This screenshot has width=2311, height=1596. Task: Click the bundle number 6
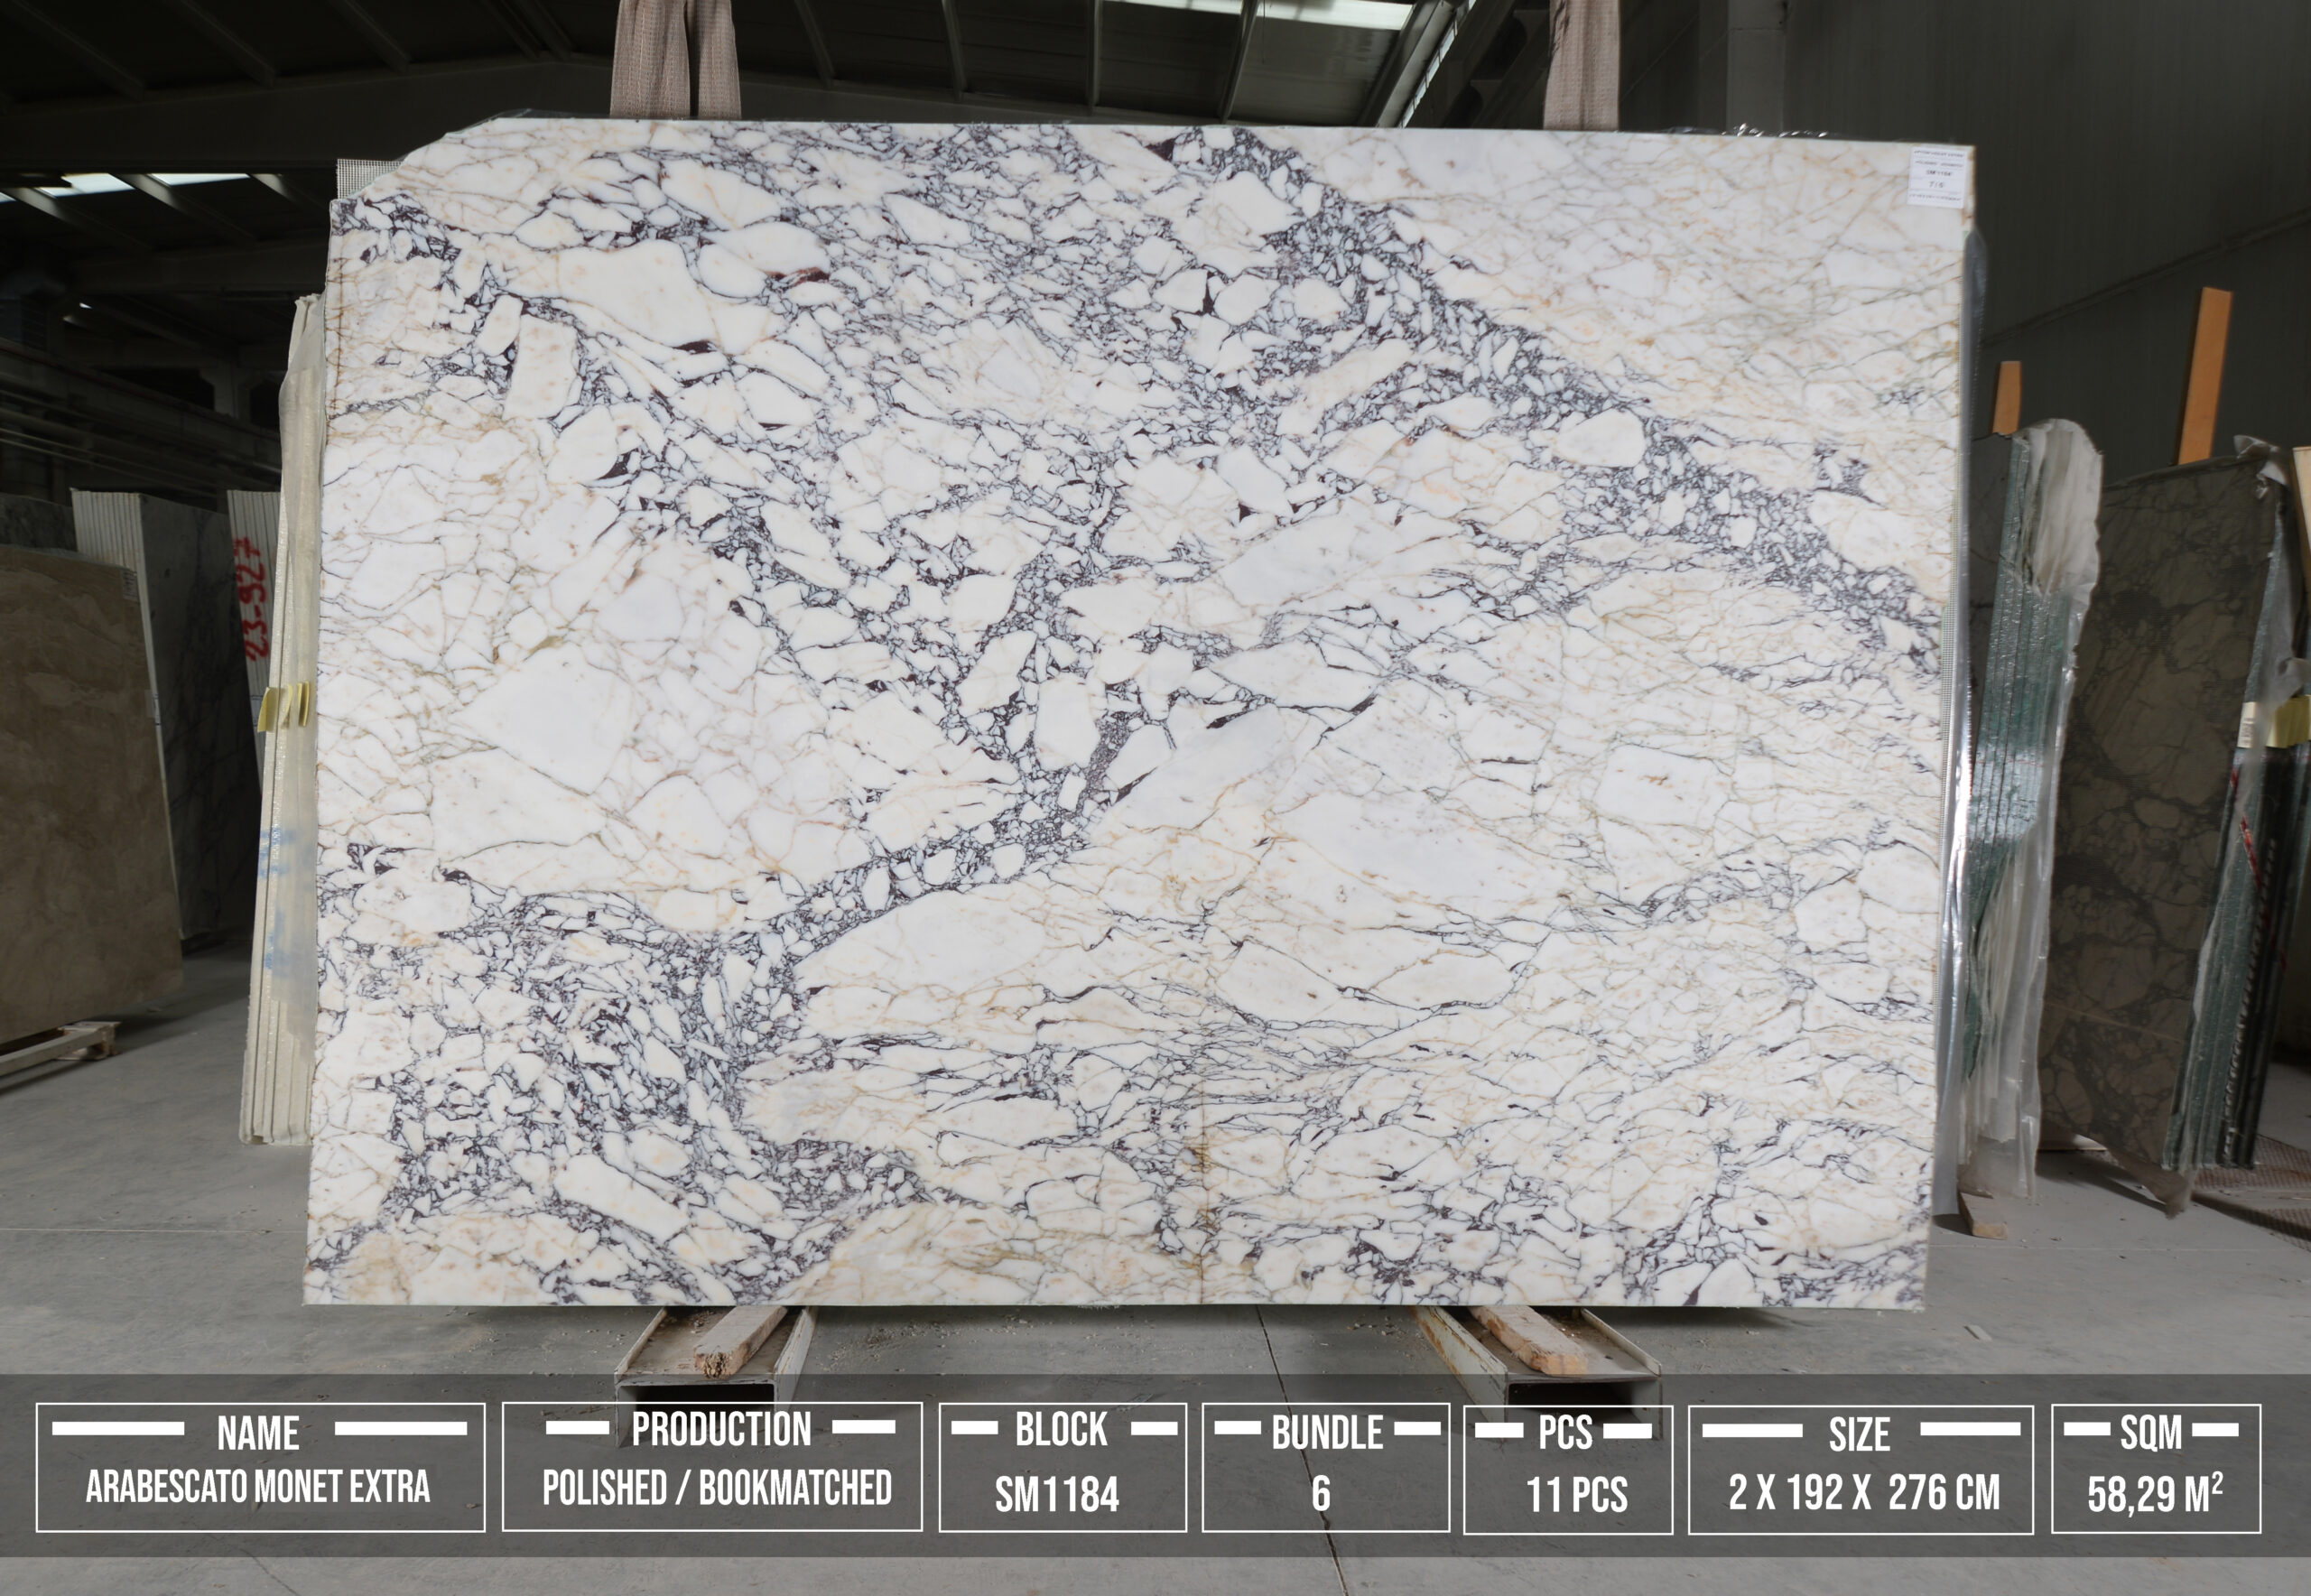pos(1321,1494)
